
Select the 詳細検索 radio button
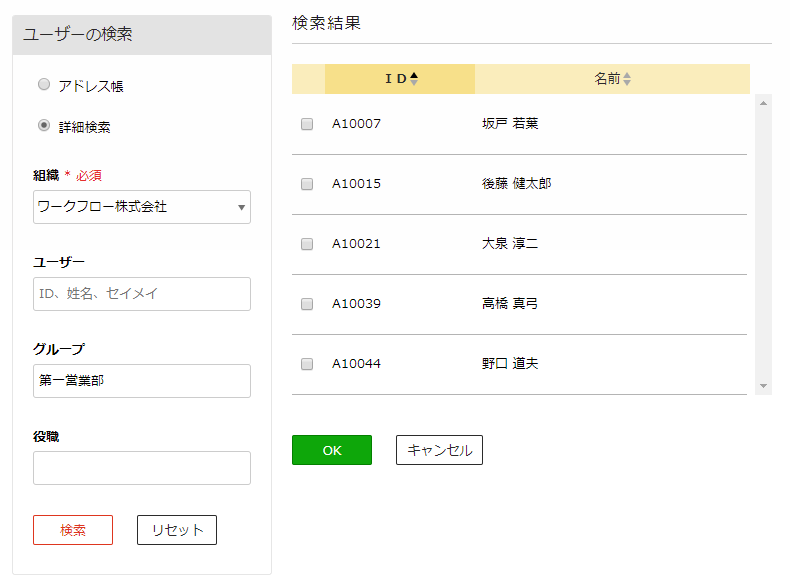[44, 125]
